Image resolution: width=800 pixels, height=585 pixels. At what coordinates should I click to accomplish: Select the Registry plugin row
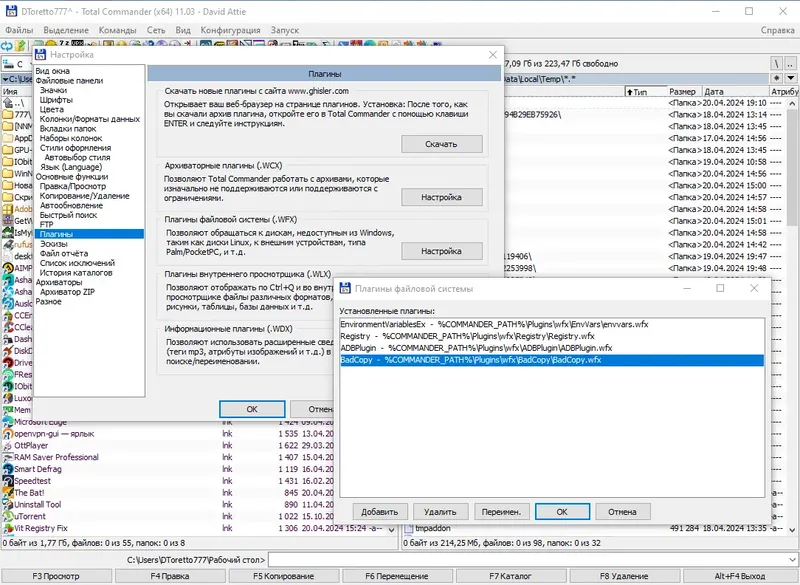(552, 336)
